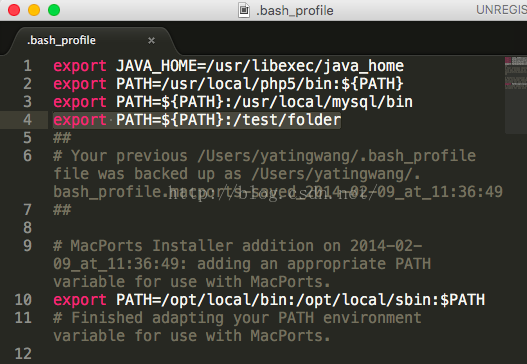Click the 'file was backed up as' text
This screenshot has height=364, width=527.
(x=148, y=174)
